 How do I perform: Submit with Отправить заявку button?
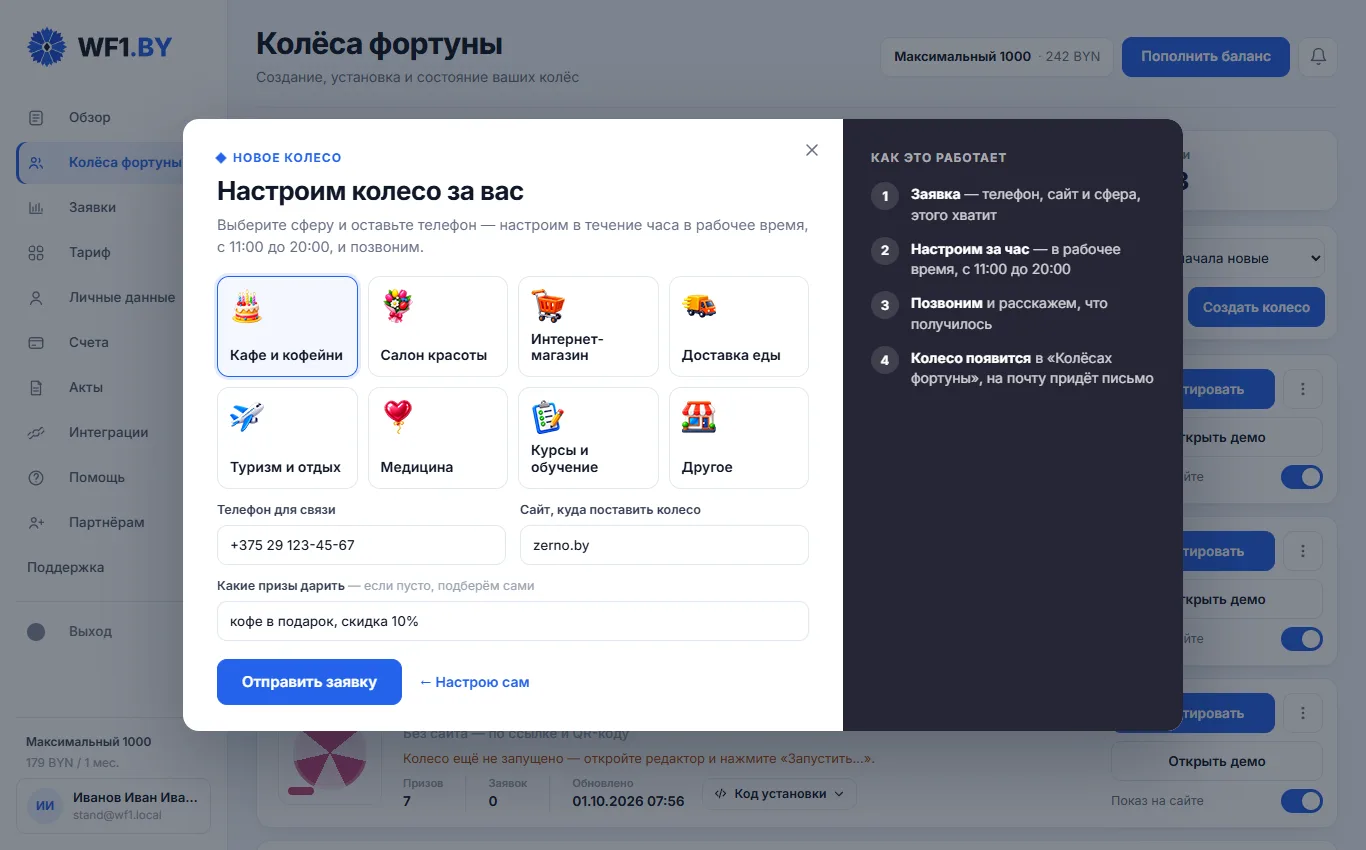coord(309,682)
